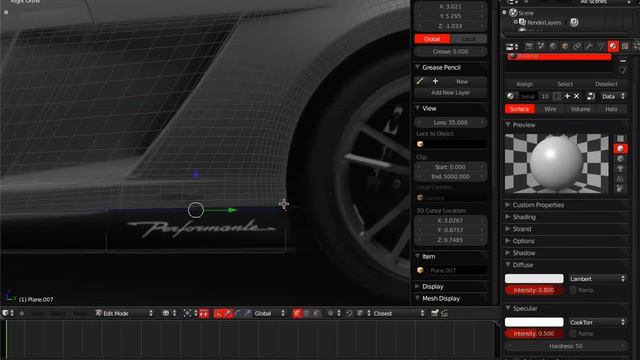The height and width of the screenshot is (360, 640).
Task: Unlink material with the X icon
Action: 577,96
